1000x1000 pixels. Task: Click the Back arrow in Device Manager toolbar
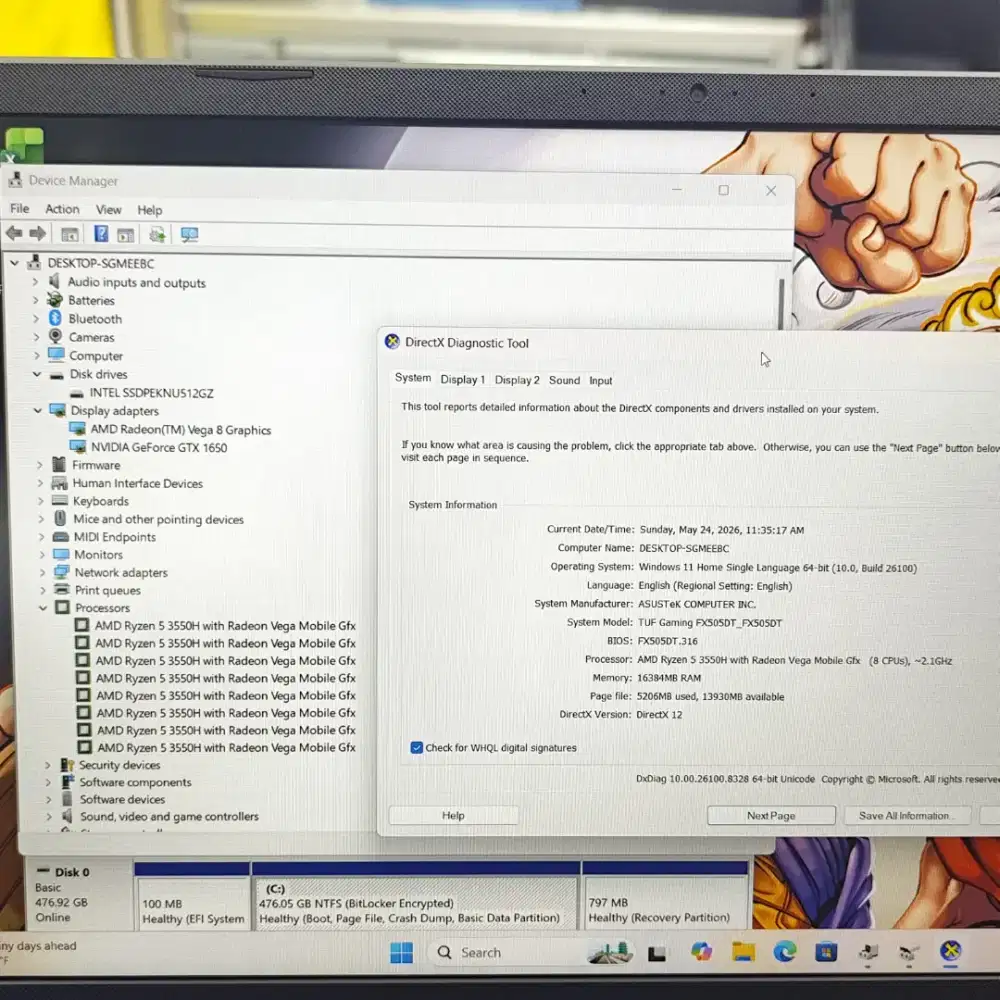pyautogui.click(x=14, y=233)
